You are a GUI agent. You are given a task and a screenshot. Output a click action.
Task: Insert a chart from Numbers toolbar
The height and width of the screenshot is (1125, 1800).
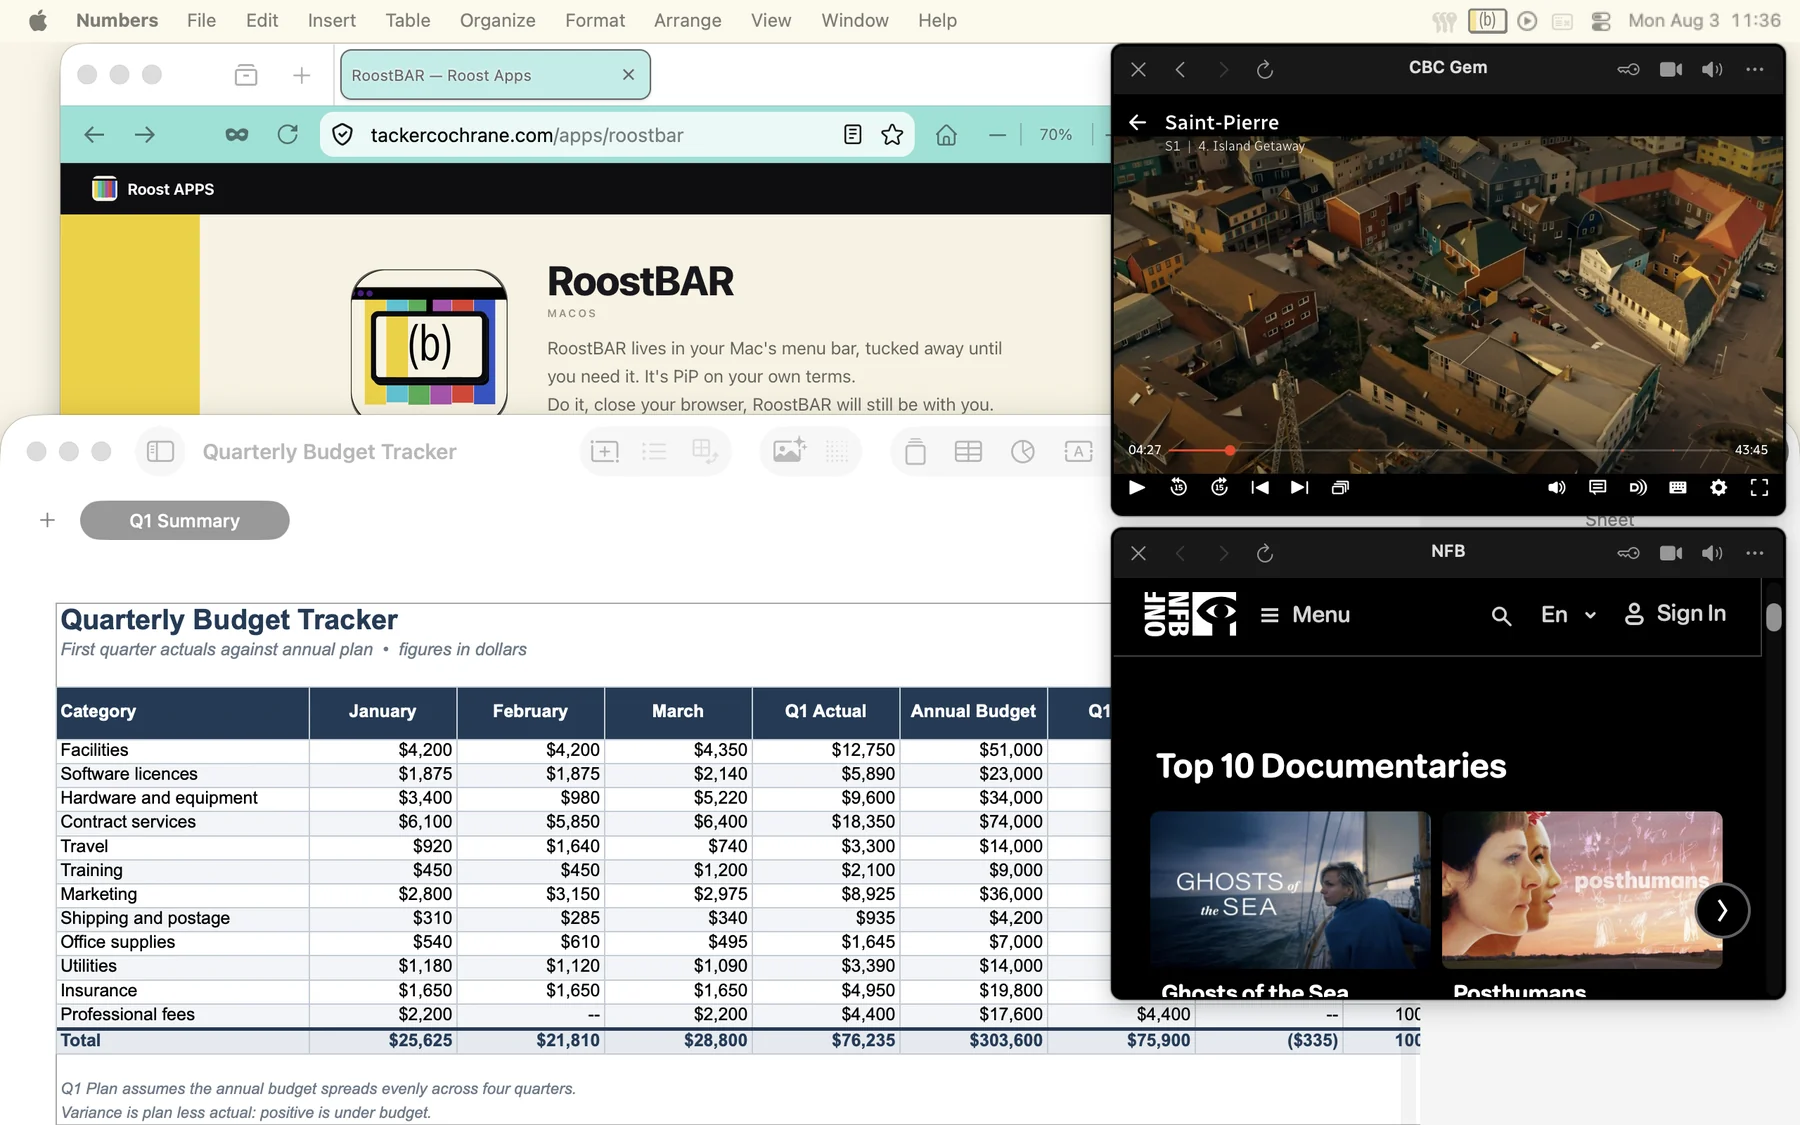pyautogui.click(x=1022, y=452)
